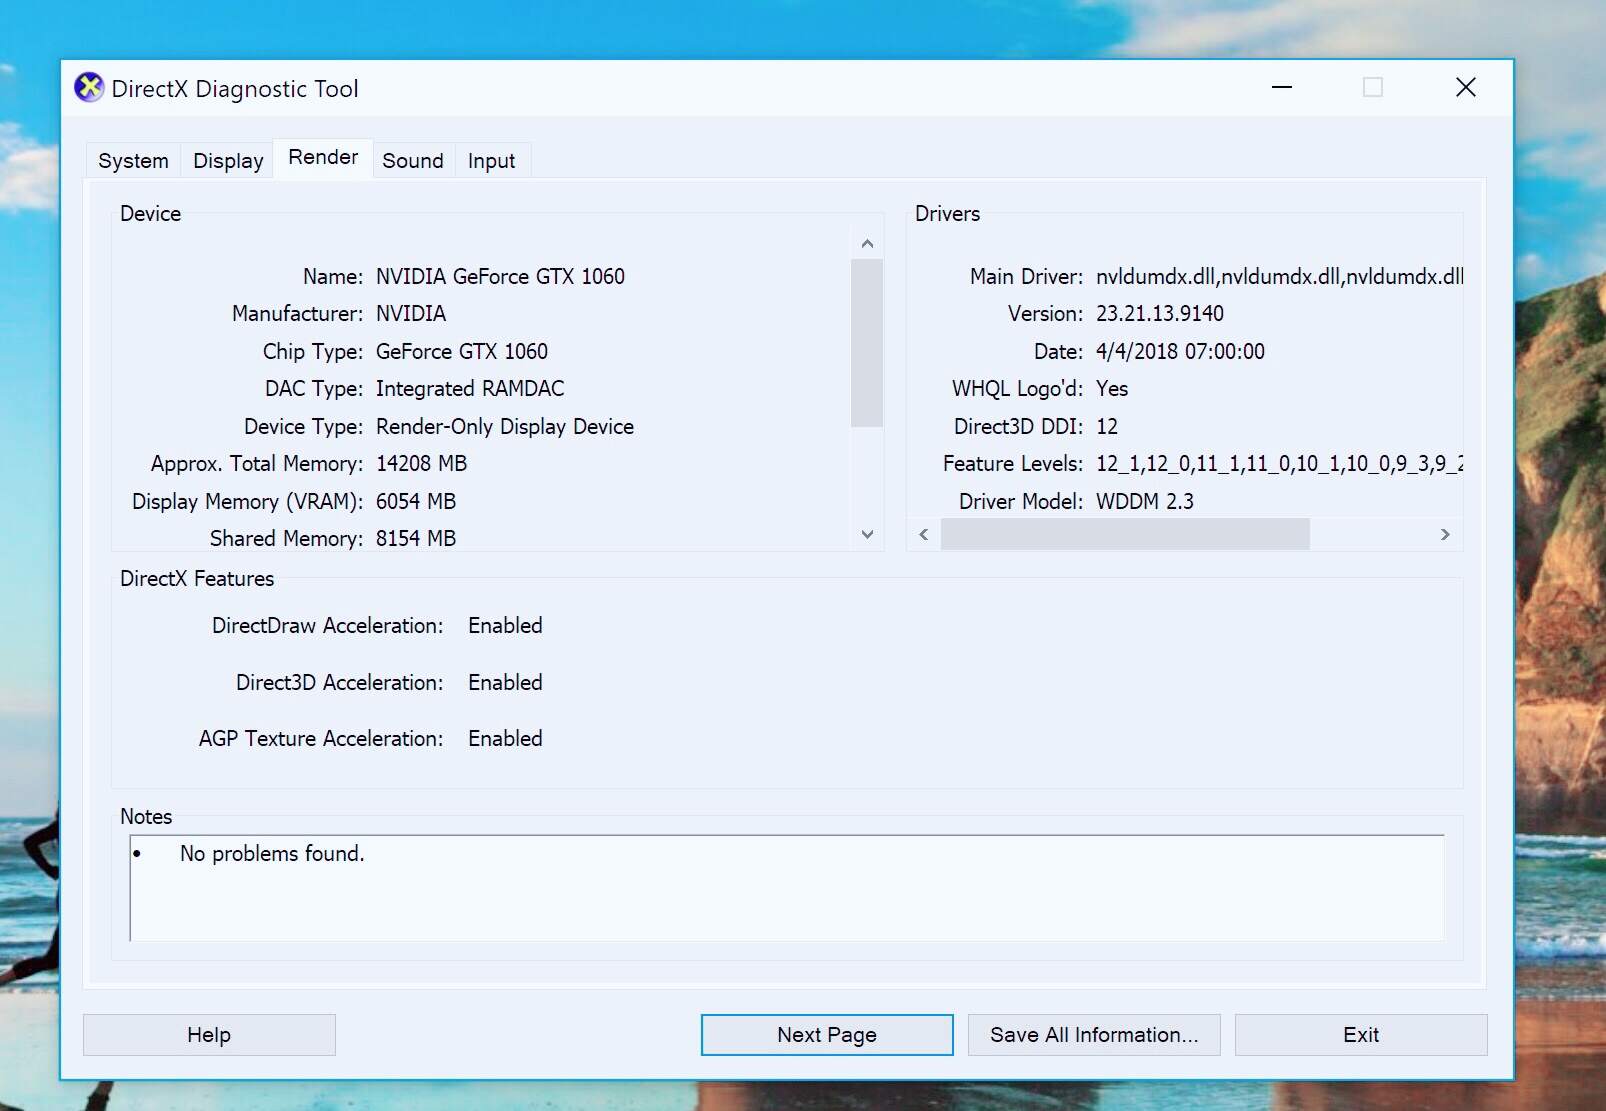Open the Input tab
The width and height of the screenshot is (1606, 1111).
tap(491, 161)
